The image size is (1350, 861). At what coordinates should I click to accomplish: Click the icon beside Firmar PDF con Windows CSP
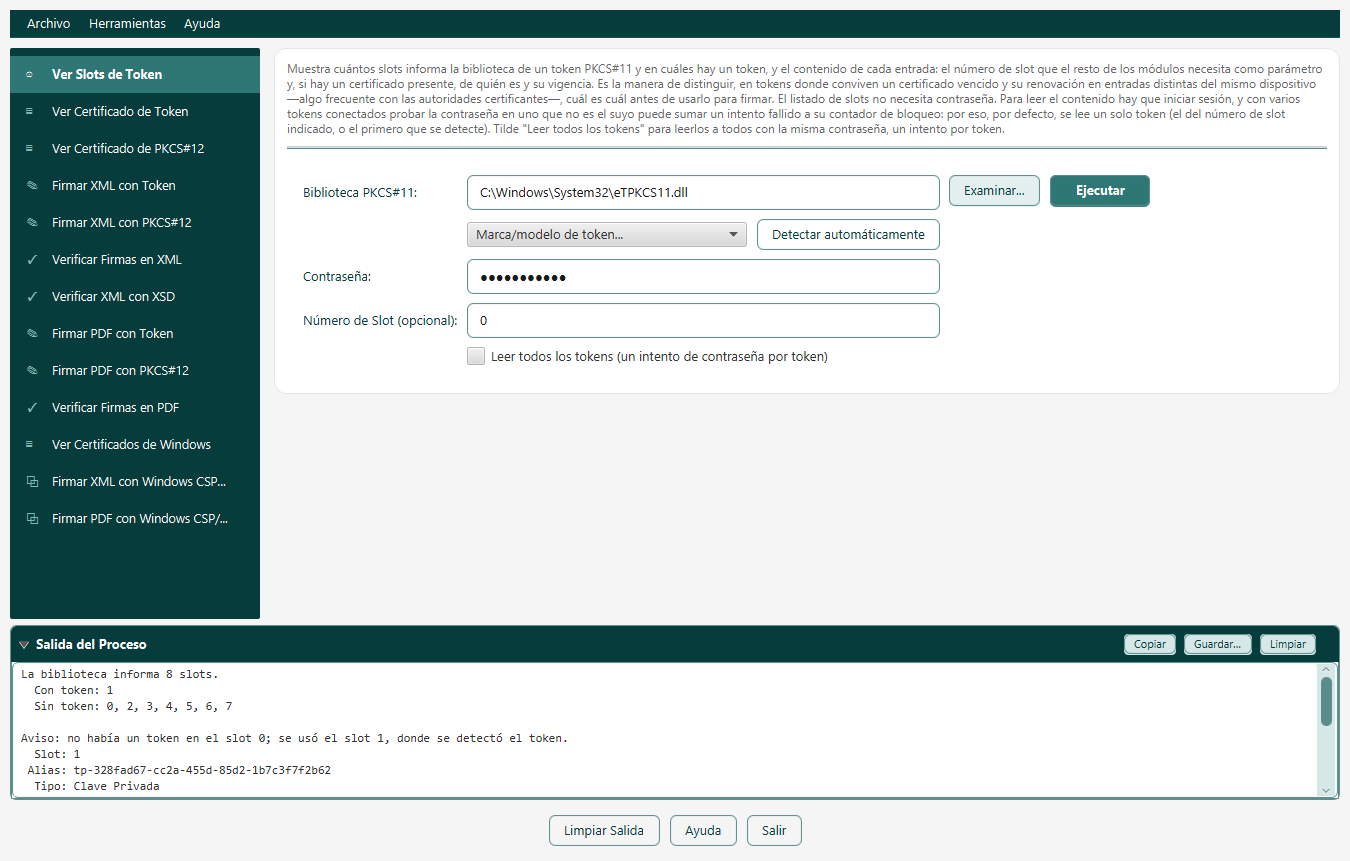[x=31, y=518]
